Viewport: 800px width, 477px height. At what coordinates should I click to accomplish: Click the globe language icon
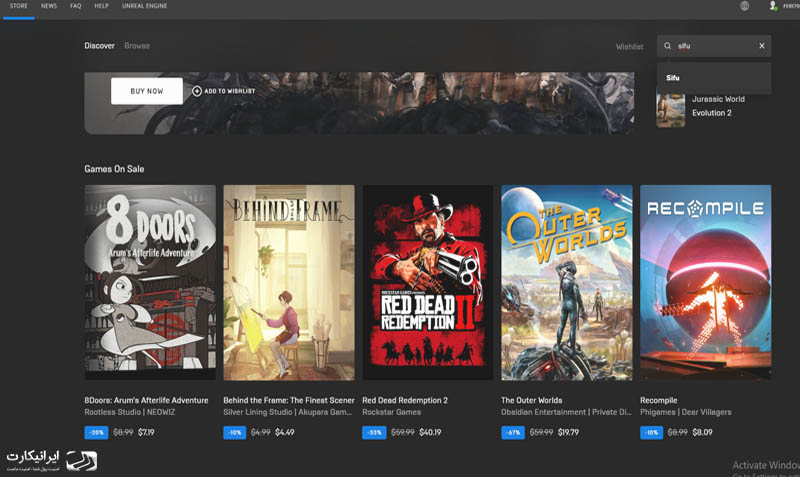pos(744,6)
